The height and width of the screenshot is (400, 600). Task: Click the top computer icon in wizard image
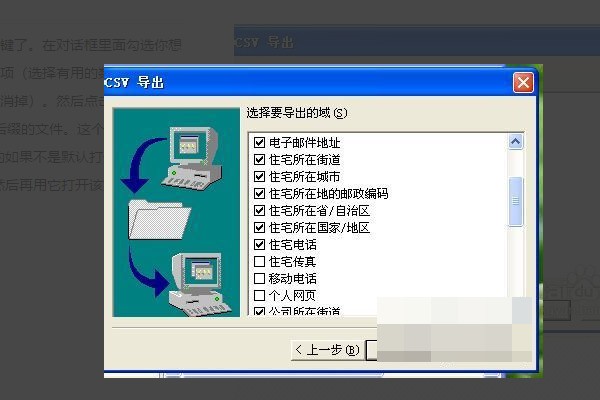click(x=191, y=158)
